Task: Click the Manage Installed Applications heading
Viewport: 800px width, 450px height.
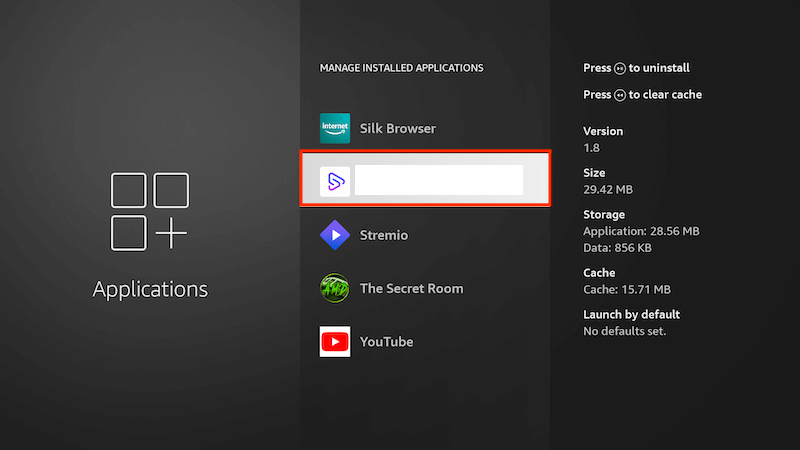Action: (402, 68)
